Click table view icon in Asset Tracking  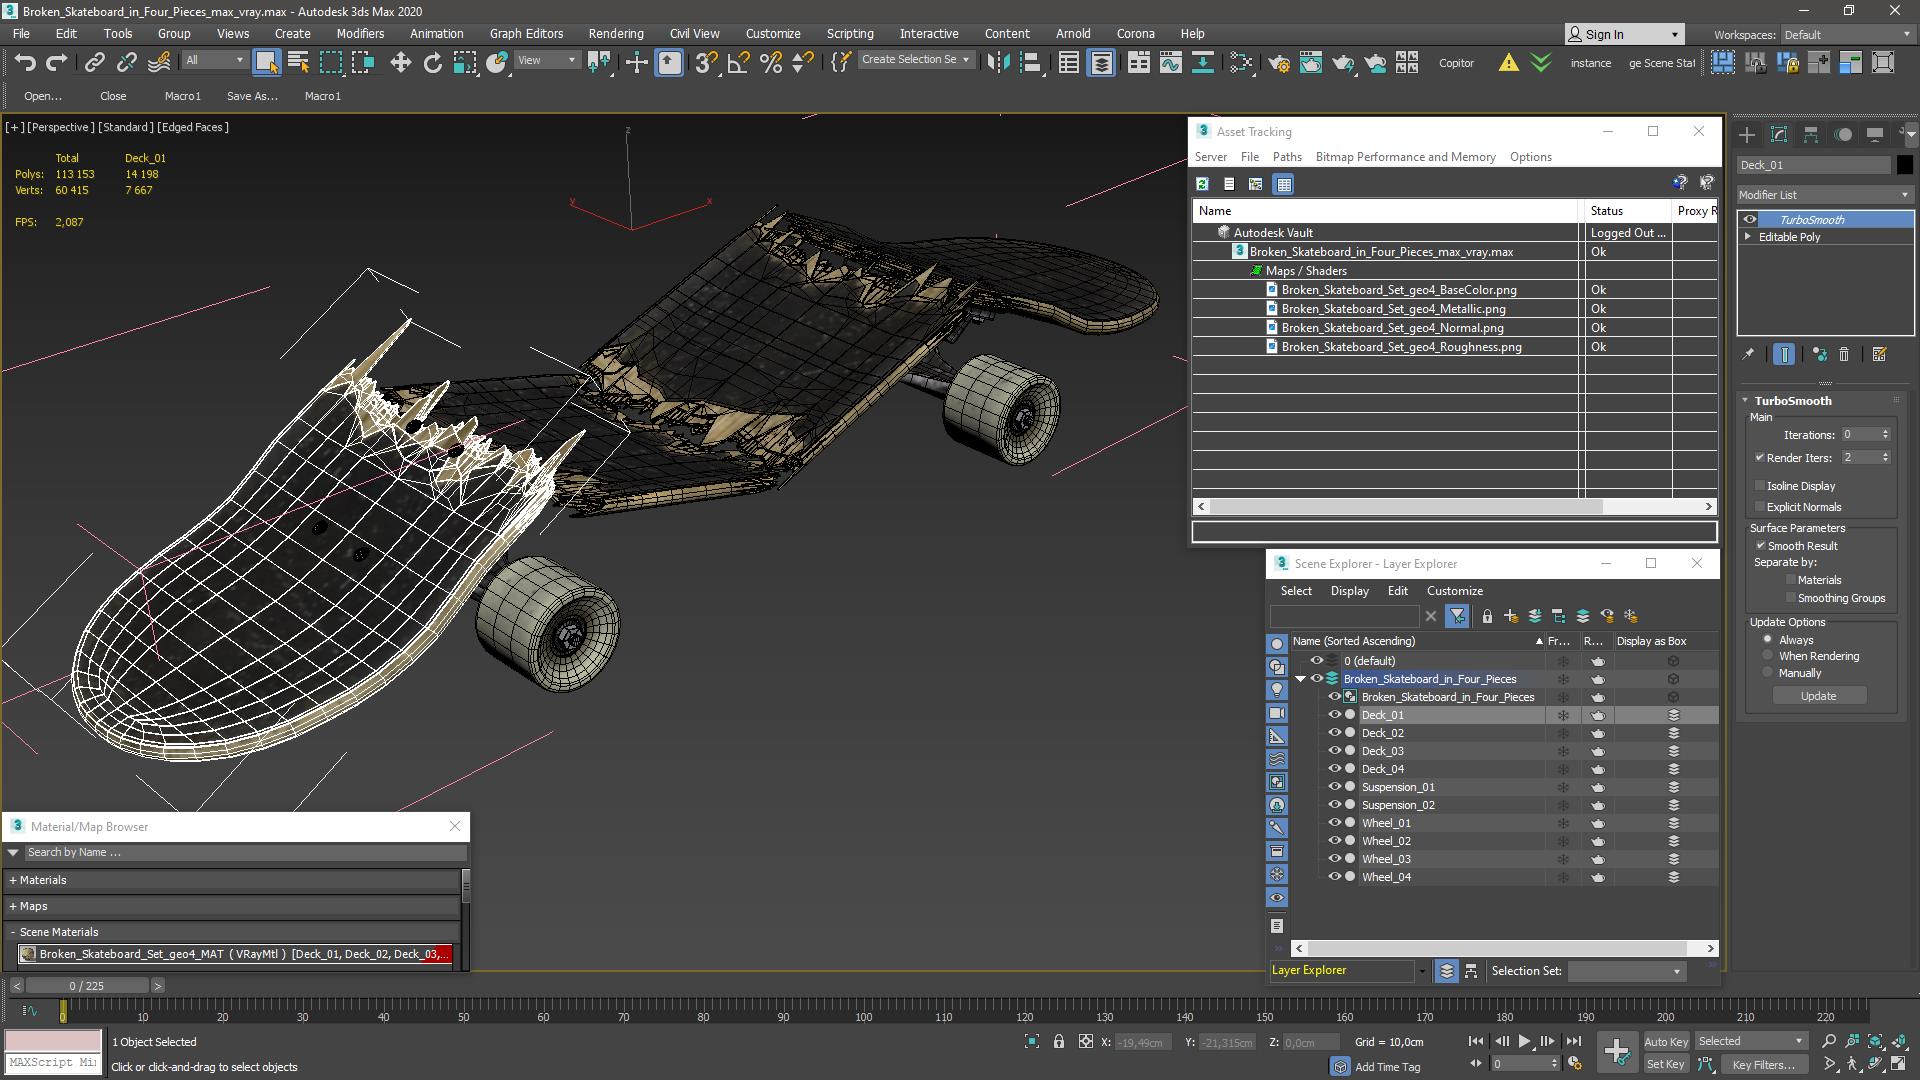1284,184
